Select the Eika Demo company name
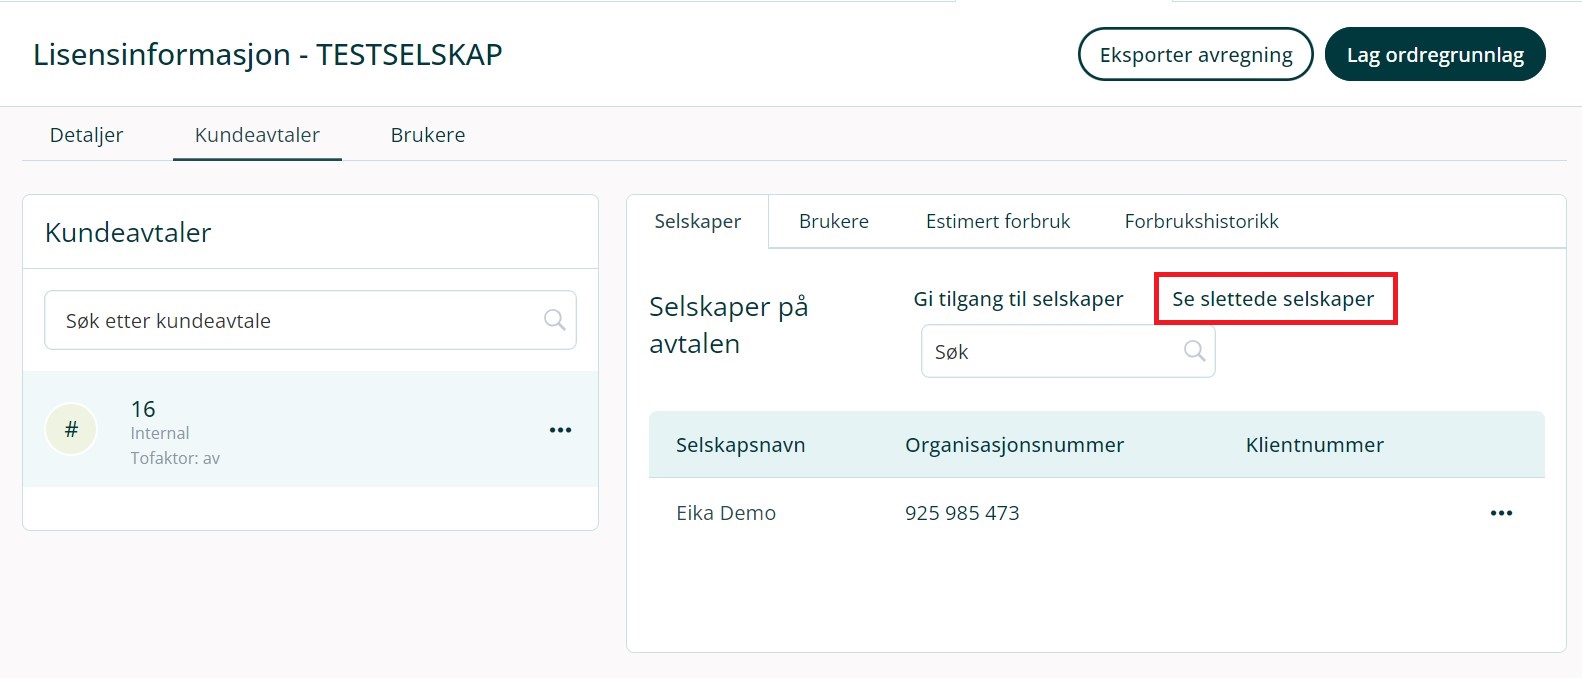Image resolution: width=1582 pixels, height=678 pixels. [726, 513]
